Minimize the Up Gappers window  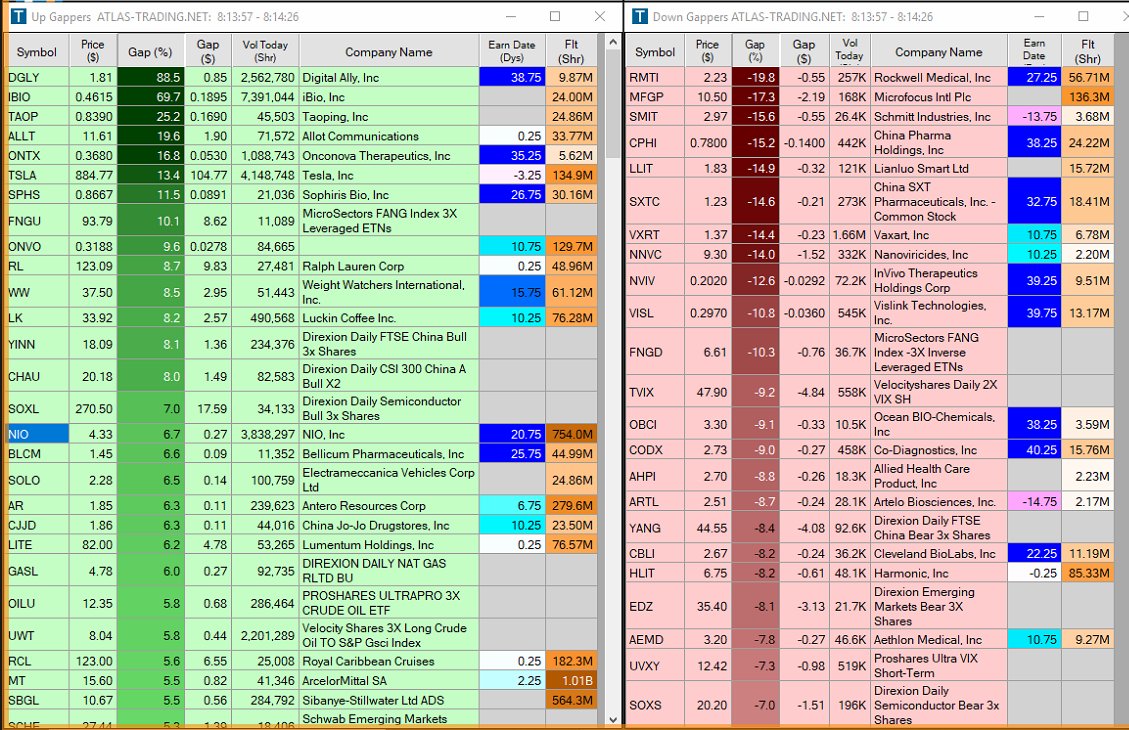point(510,16)
